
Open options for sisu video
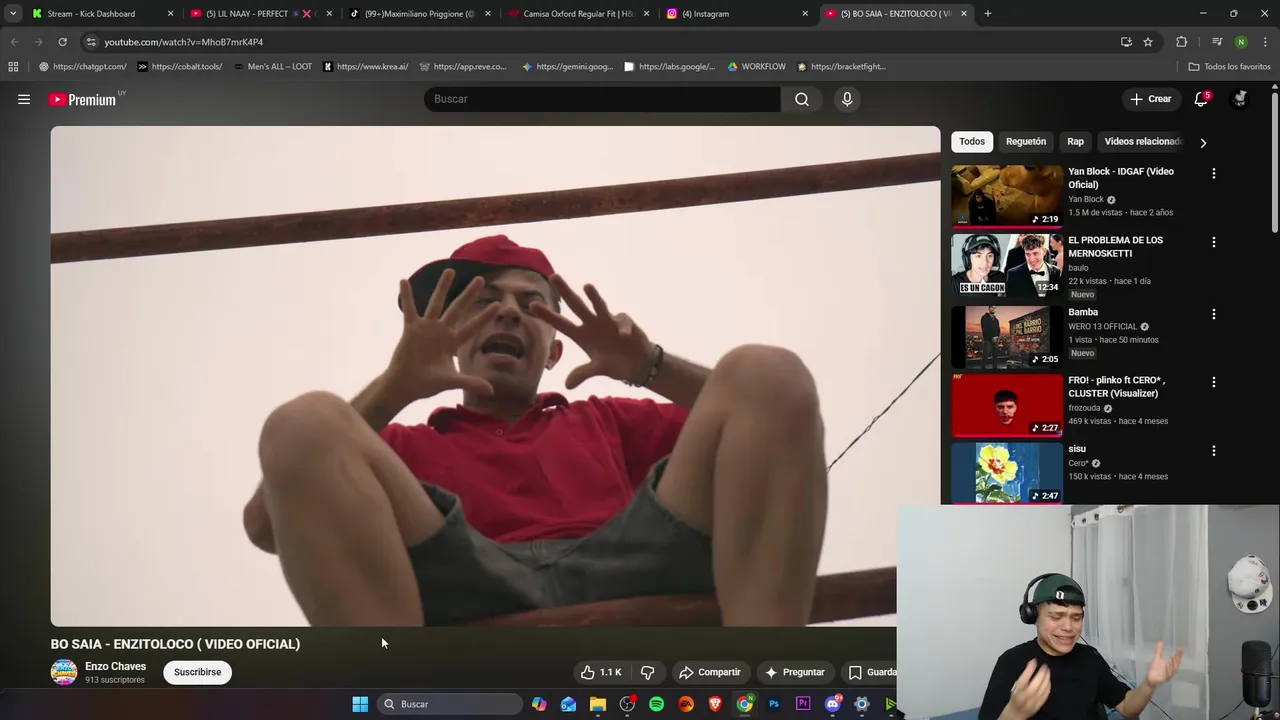point(1214,451)
